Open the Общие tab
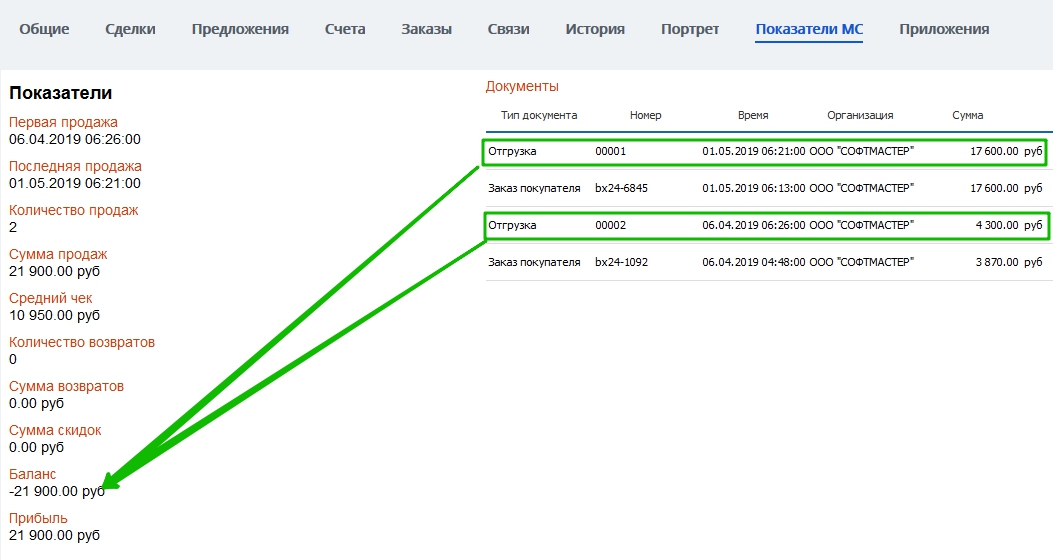The height and width of the screenshot is (560, 1053). point(44,29)
